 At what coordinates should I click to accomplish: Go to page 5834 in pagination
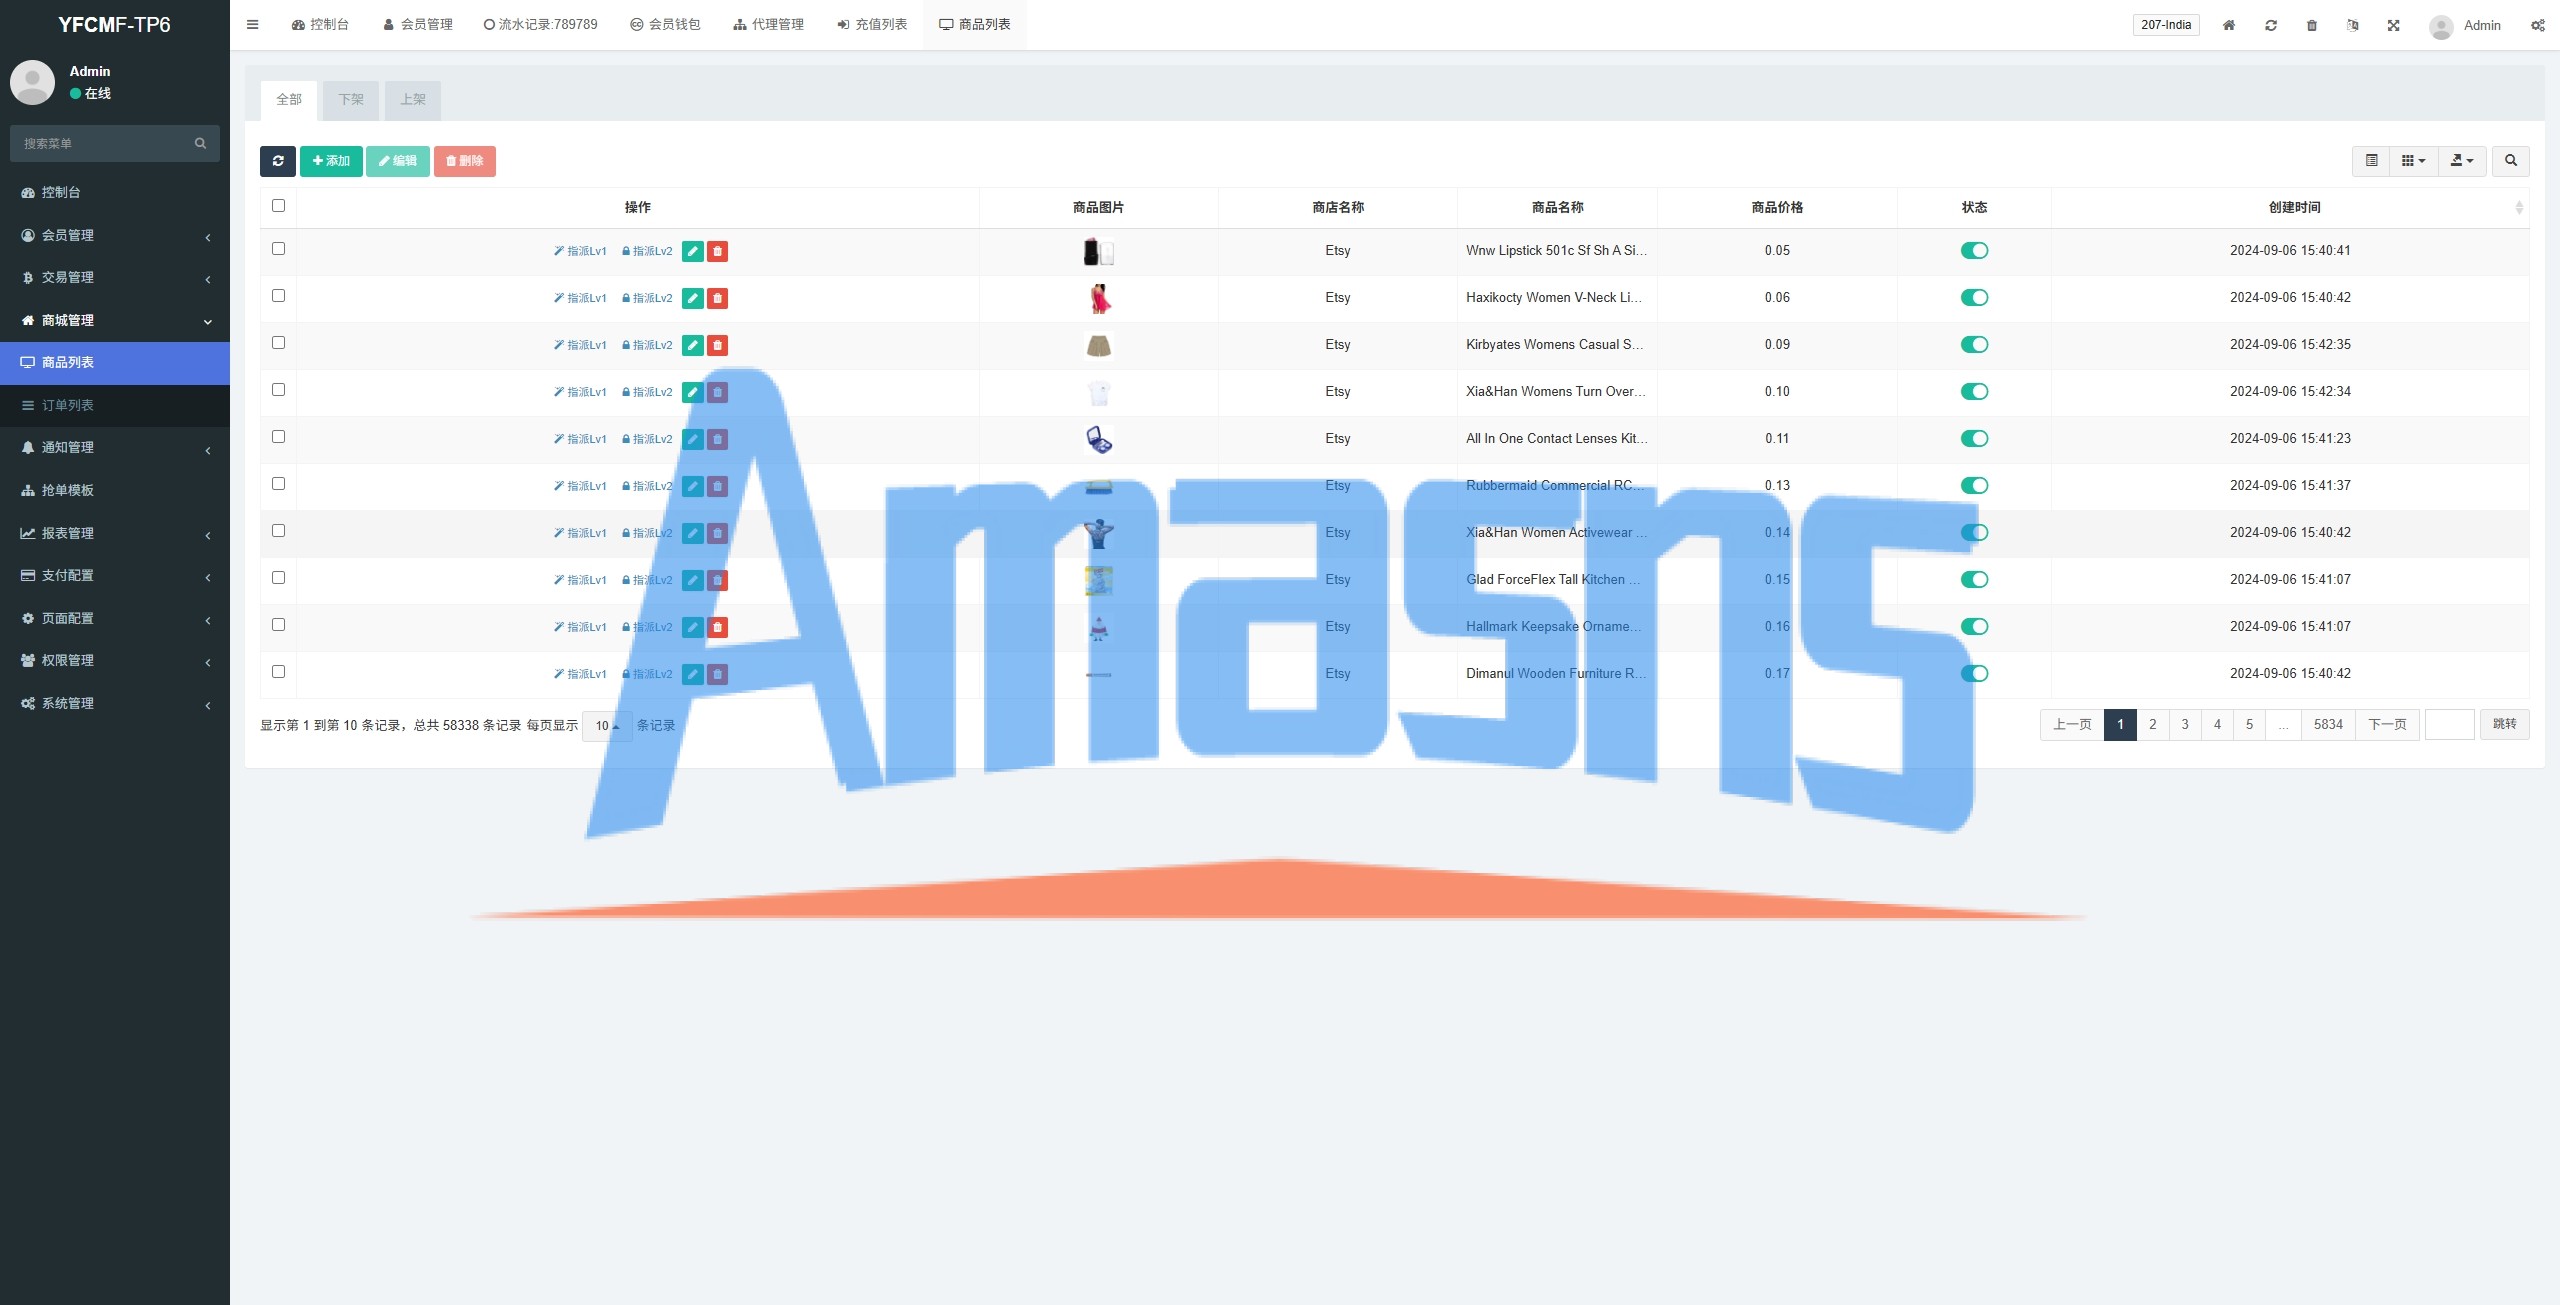coord(2328,725)
